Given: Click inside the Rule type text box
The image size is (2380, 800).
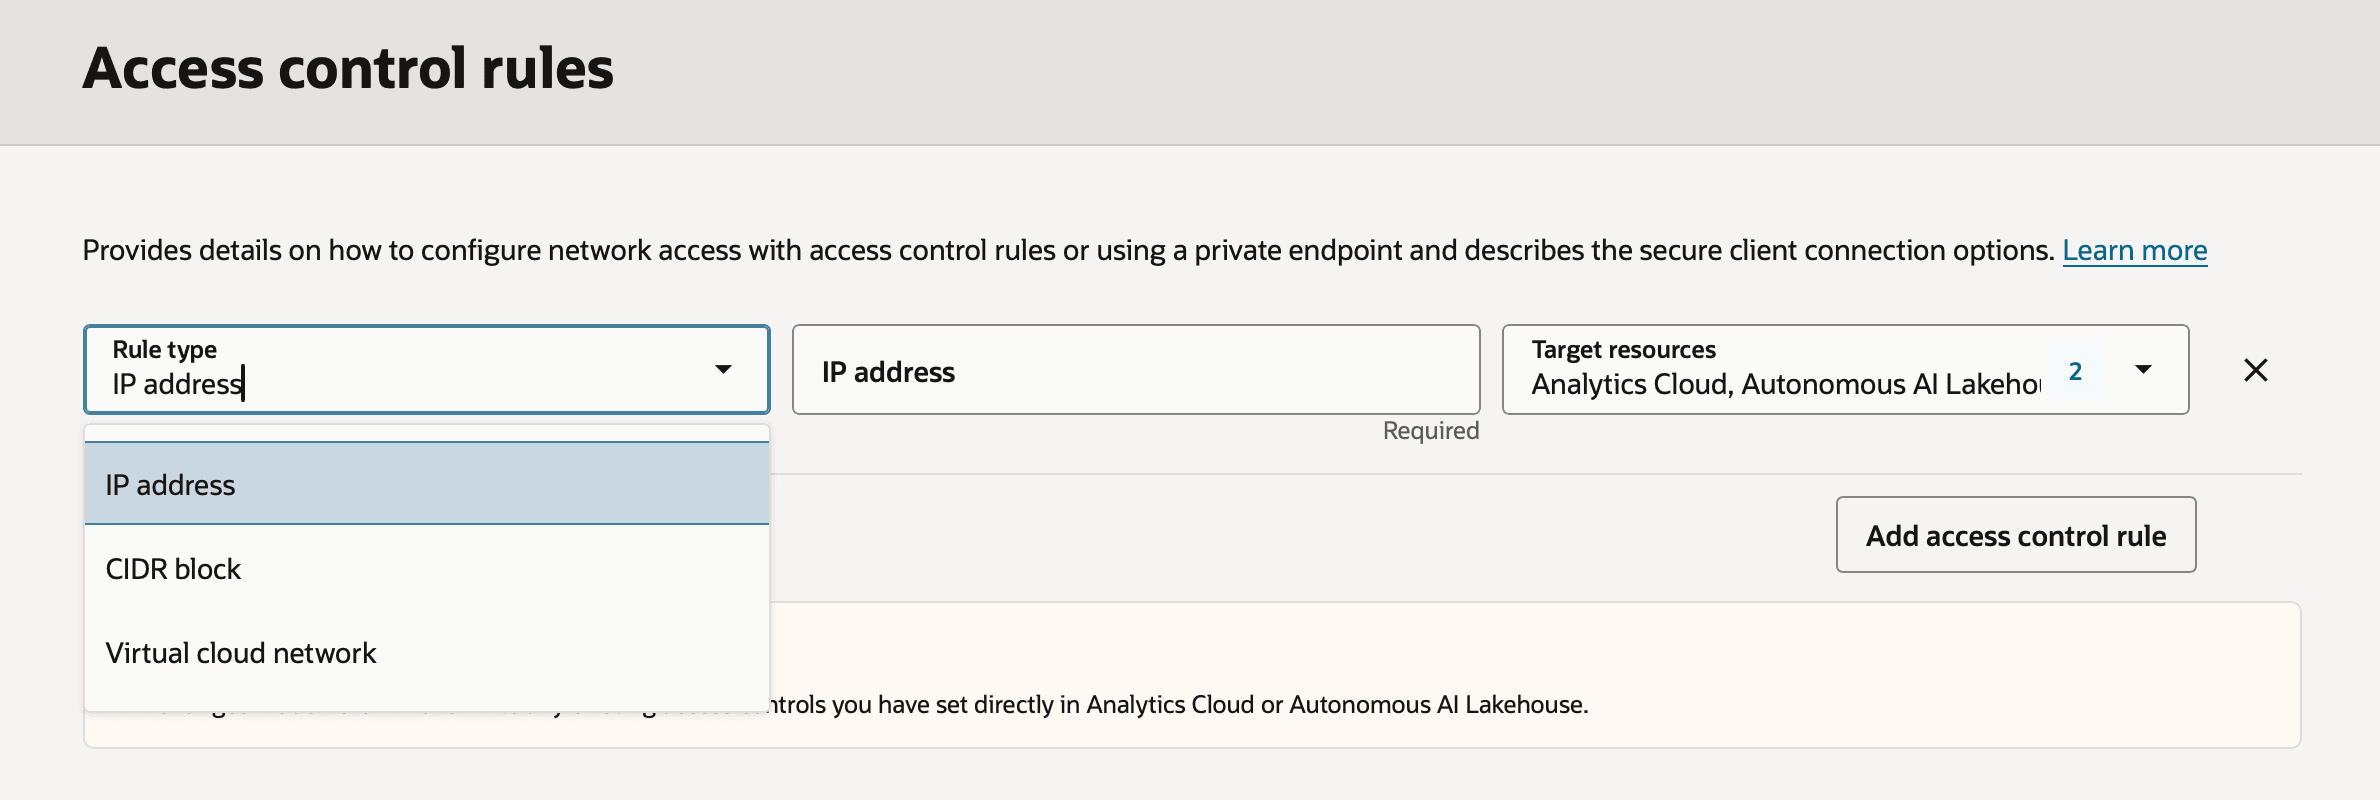Looking at the screenshot, I should [400, 383].
